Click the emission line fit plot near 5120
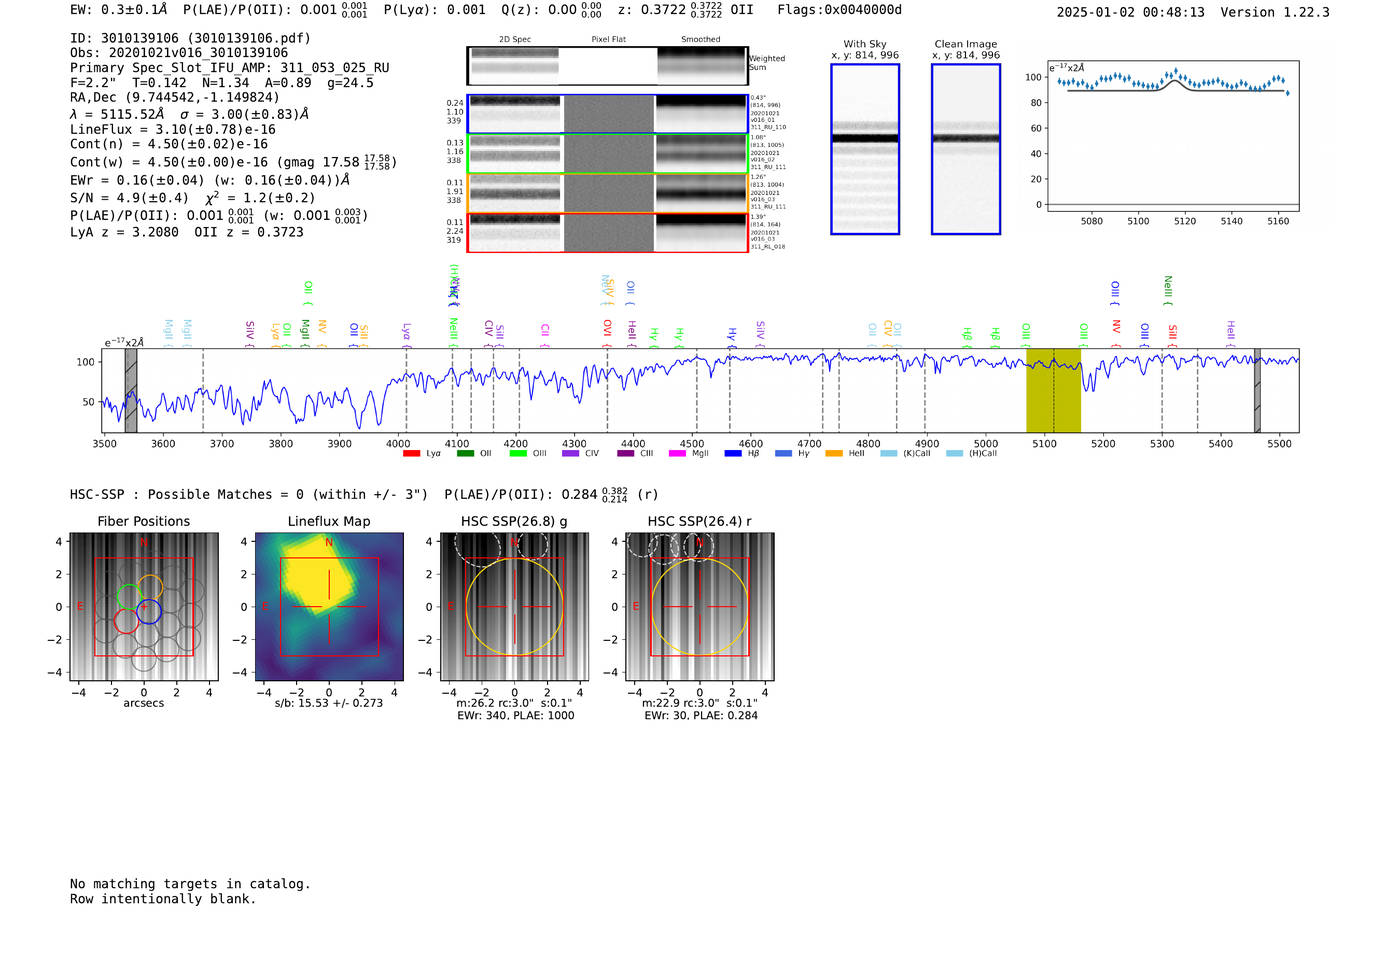Viewport: 1400px width, 953px height. [1173, 137]
